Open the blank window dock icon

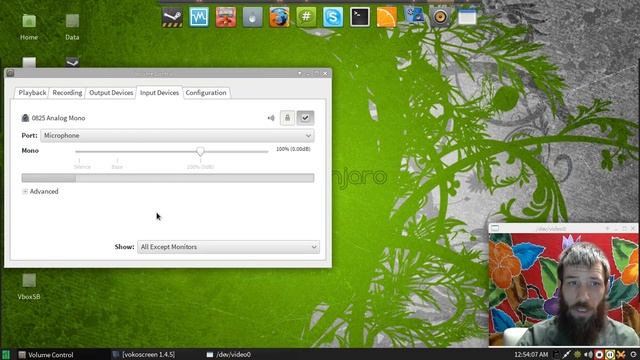point(467,17)
